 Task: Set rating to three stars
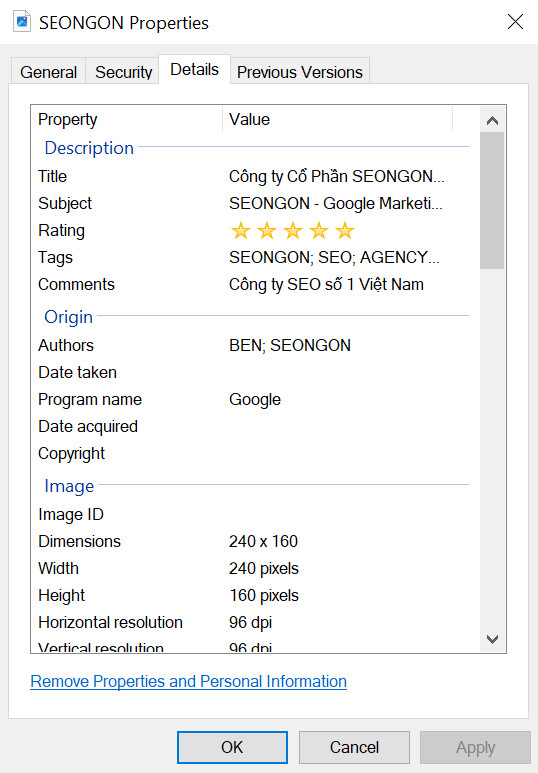pyautogui.click(x=293, y=230)
